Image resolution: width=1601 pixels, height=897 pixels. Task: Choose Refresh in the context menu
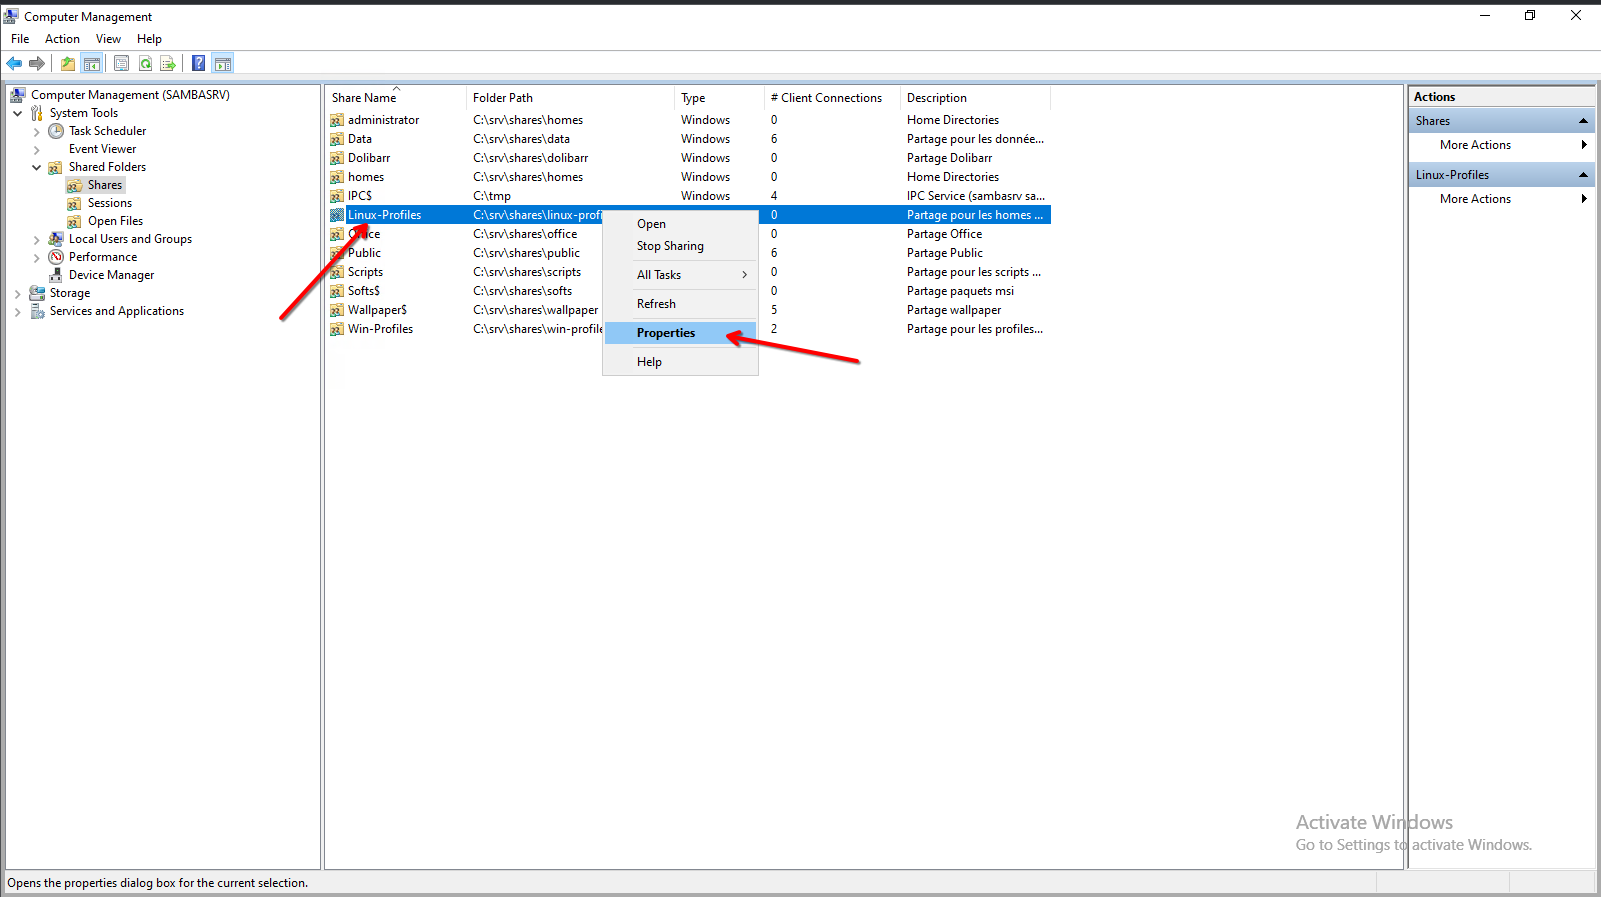[x=680, y=304]
